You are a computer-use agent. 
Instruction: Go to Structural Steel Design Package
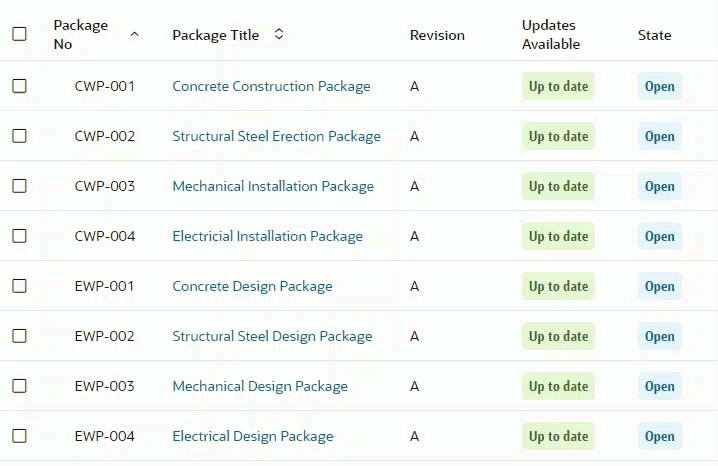pos(272,336)
